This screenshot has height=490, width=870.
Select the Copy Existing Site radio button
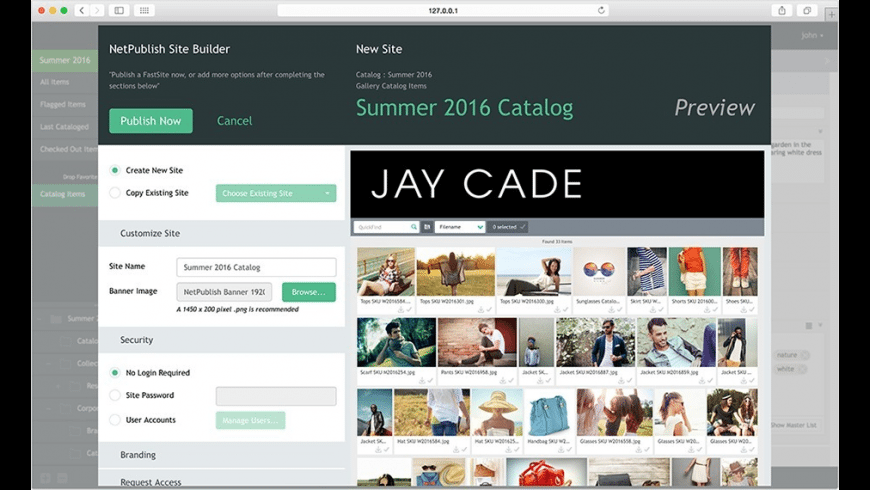click(x=115, y=193)
